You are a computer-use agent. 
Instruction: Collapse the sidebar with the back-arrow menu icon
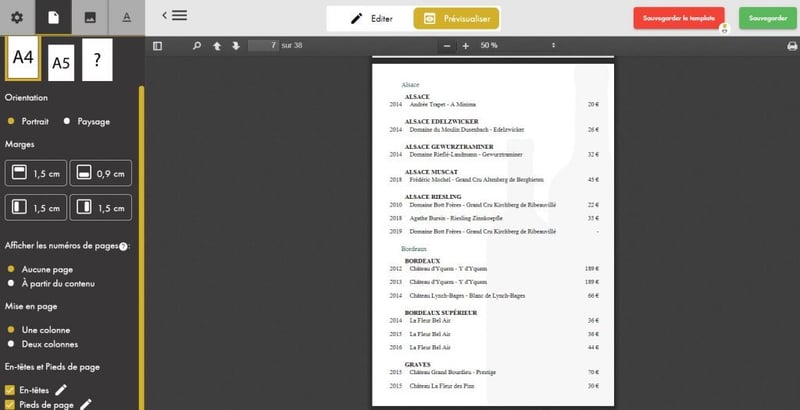click(174, 15)
